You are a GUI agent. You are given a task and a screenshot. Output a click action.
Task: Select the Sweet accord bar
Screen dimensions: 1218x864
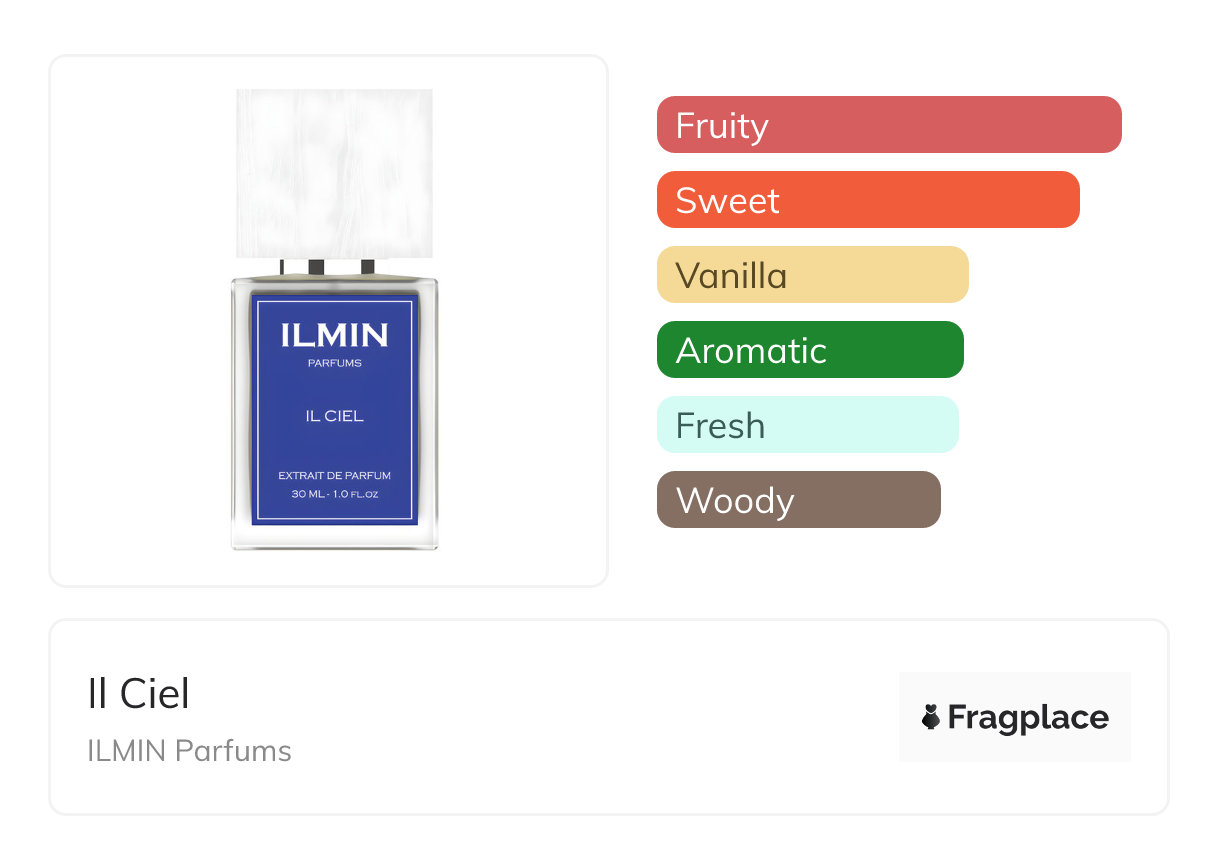pos(867,200)
